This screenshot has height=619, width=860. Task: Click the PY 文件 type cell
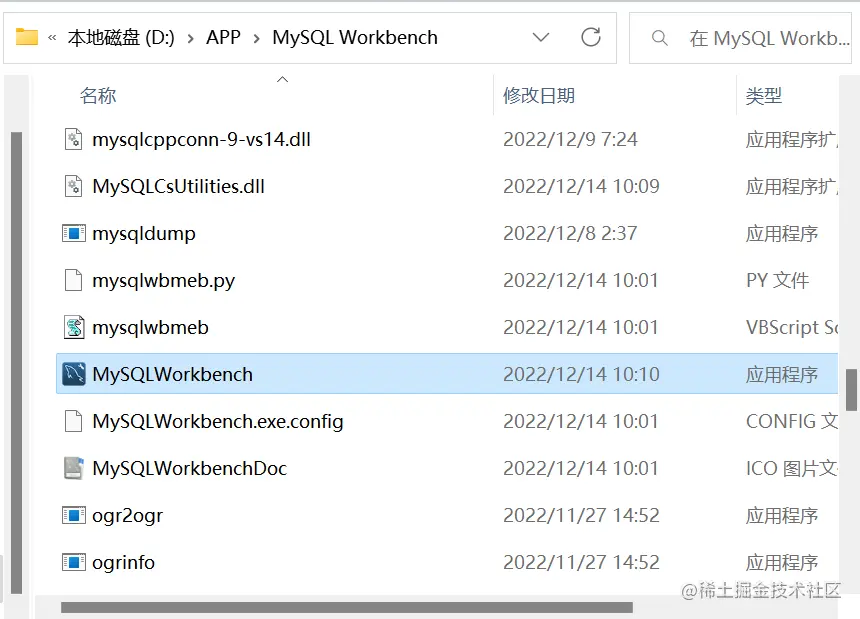click(777, 281)
